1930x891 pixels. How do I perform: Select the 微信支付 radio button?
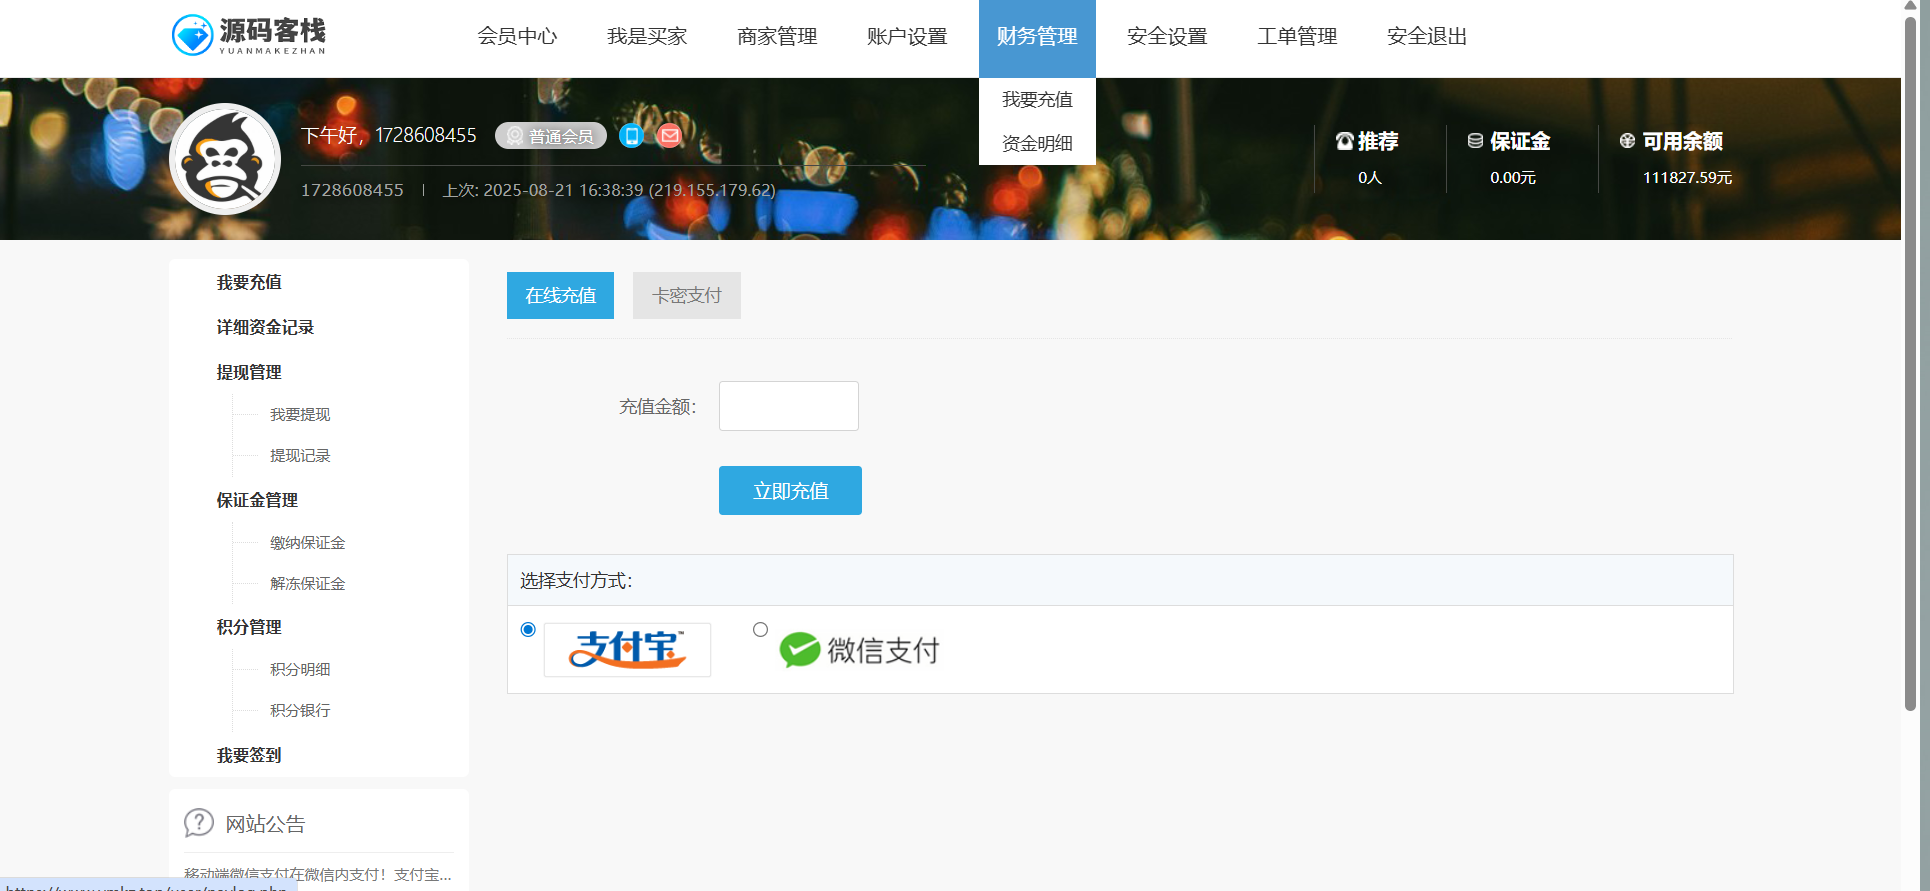point(760,629)
